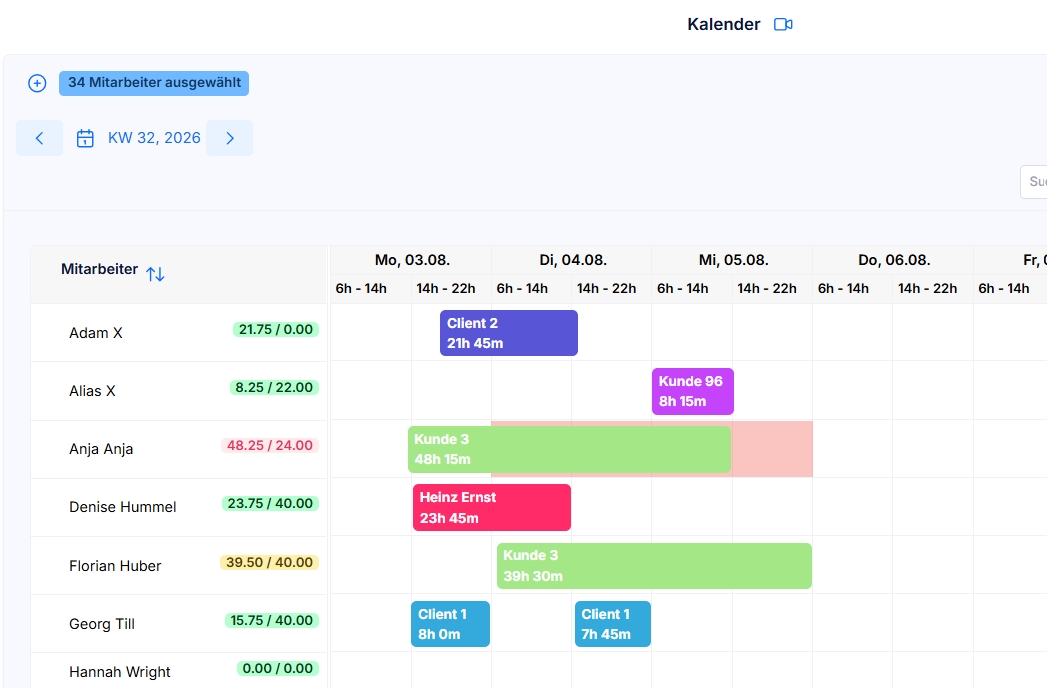Open Georg Till's Client 1 8h 0m shift
This screenshot has height=688, width=1047.
pyautogui.click(x=450, y=624)
